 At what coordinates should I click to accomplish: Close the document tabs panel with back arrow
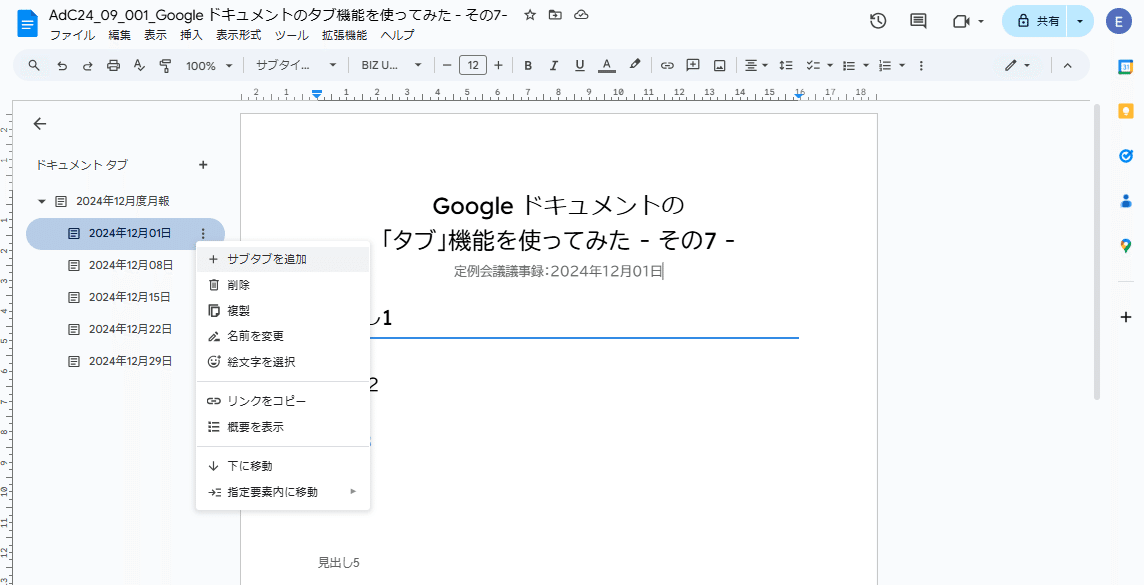coord(39,124)
